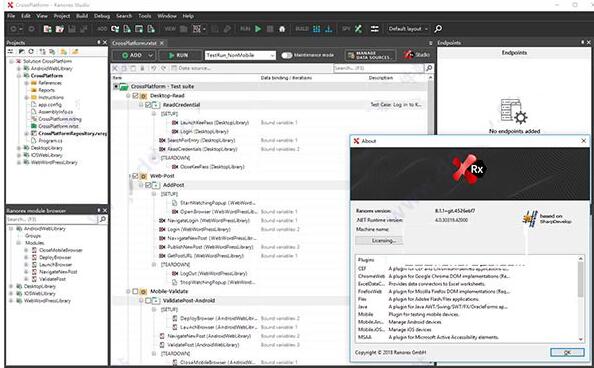594x368 pixels.
Task: Click the undo icon in test suite toolbar
Action: pyautogui.click(x=153, y=68)
